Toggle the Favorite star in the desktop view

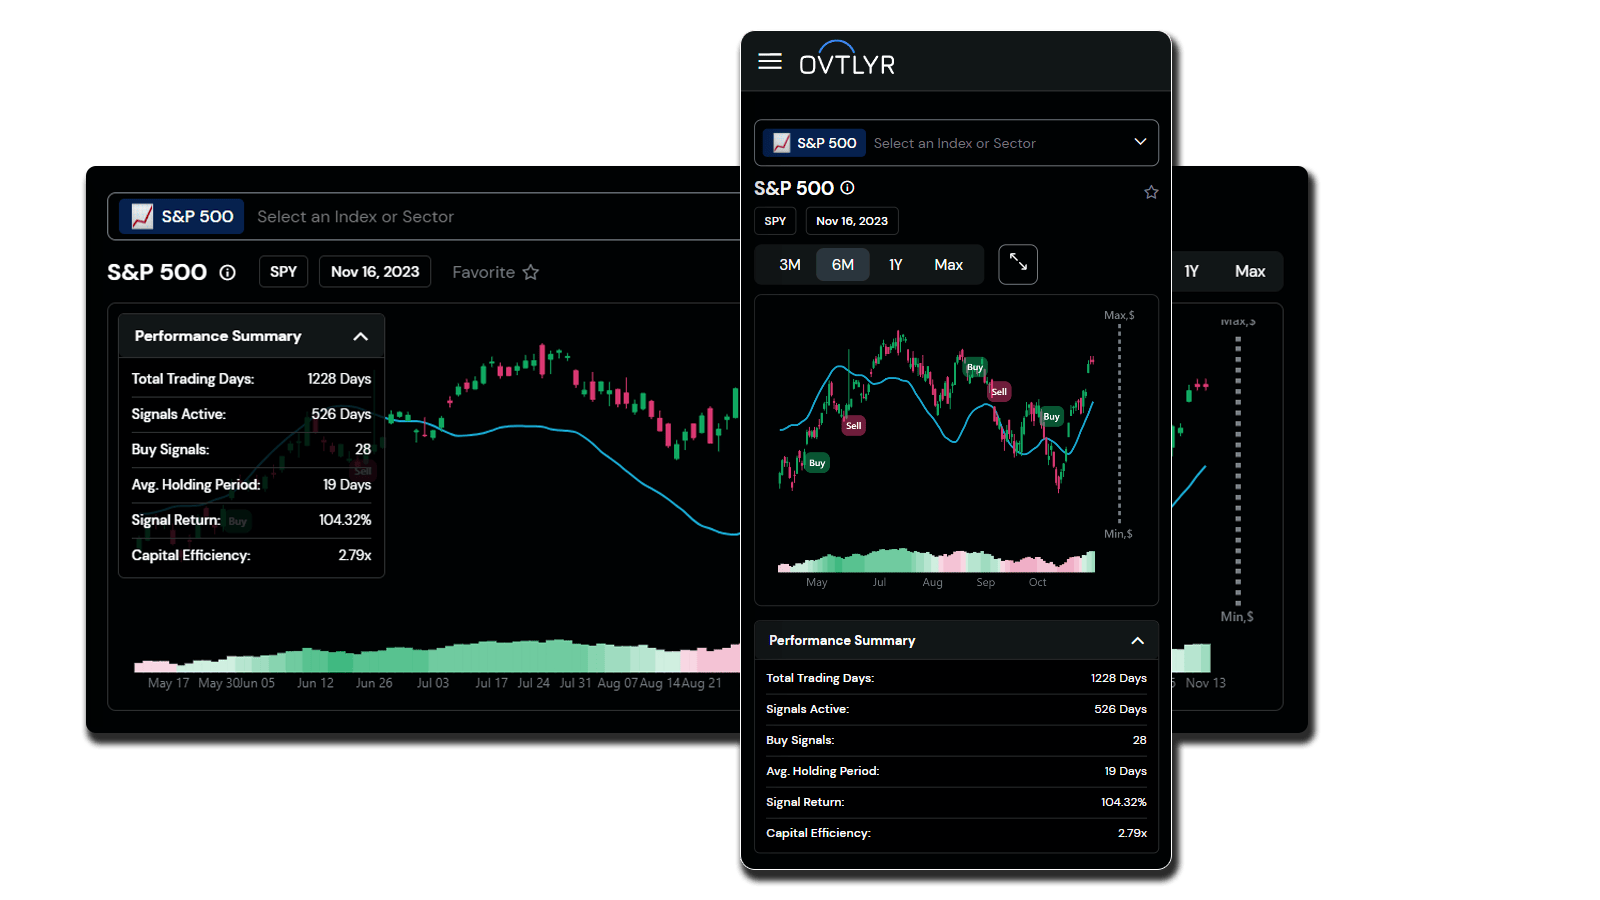[531, 272]
